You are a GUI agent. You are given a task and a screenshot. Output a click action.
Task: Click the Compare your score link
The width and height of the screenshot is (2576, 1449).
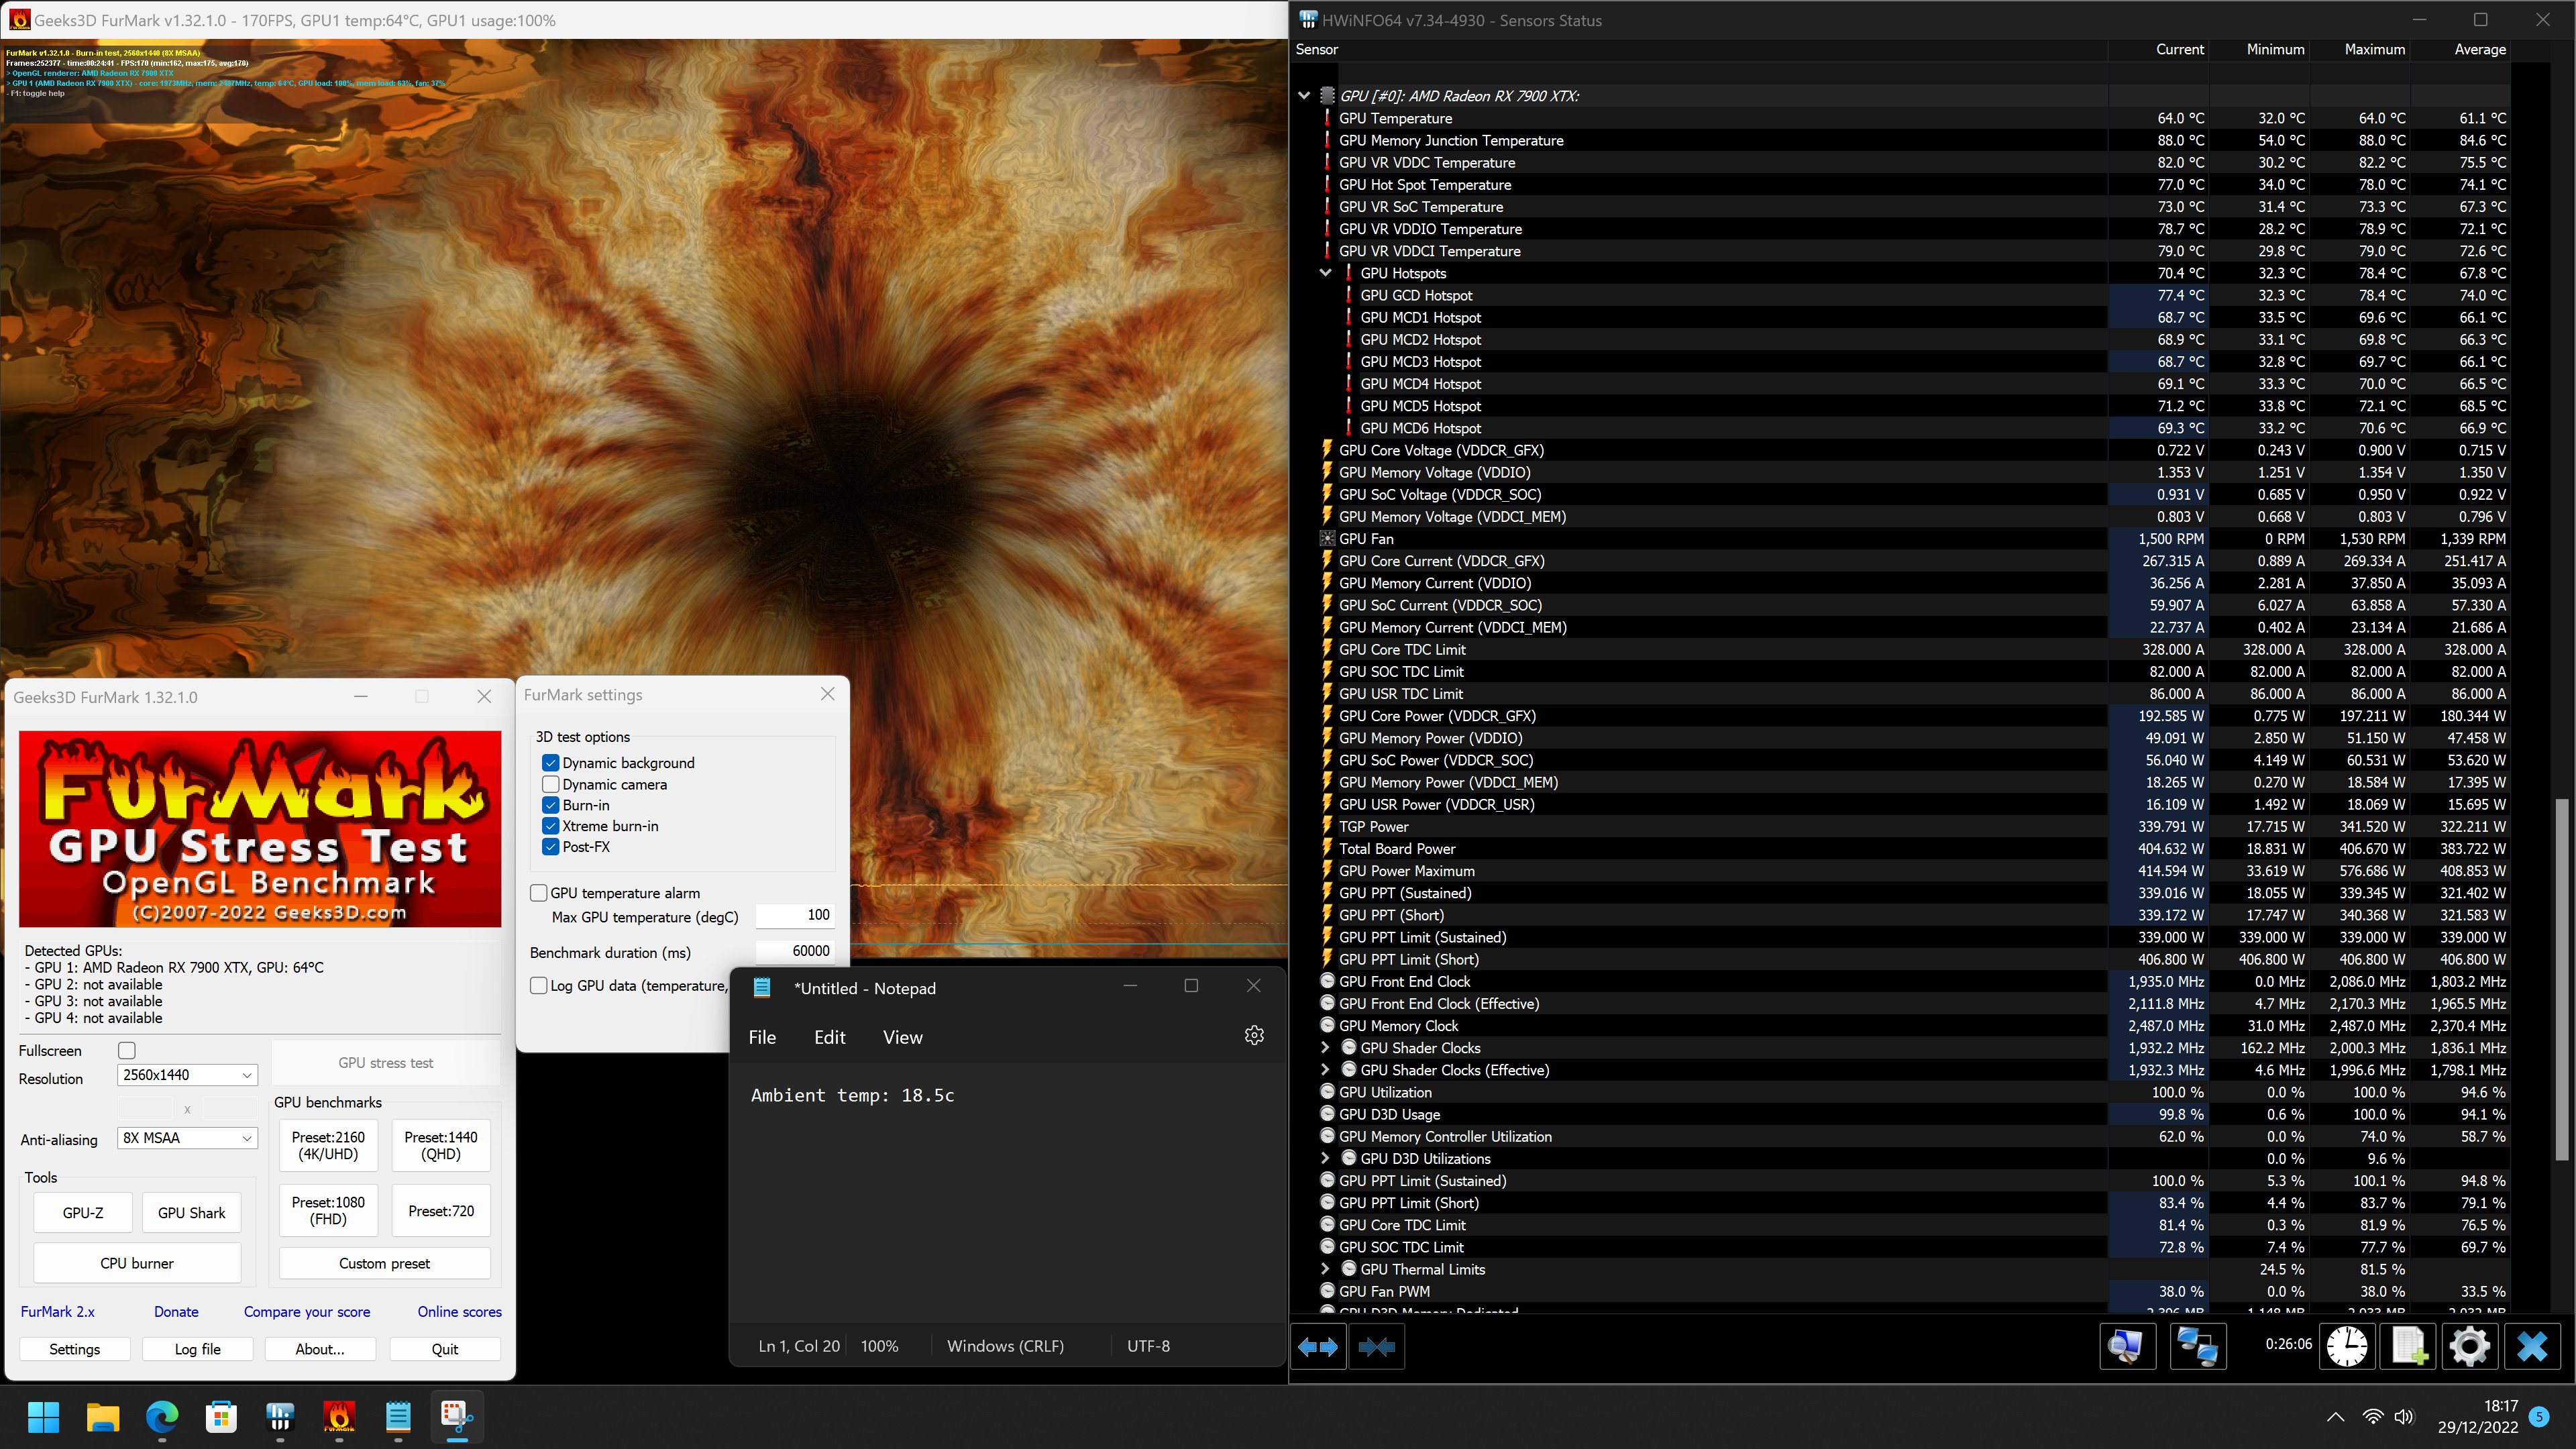point(307,1312)
